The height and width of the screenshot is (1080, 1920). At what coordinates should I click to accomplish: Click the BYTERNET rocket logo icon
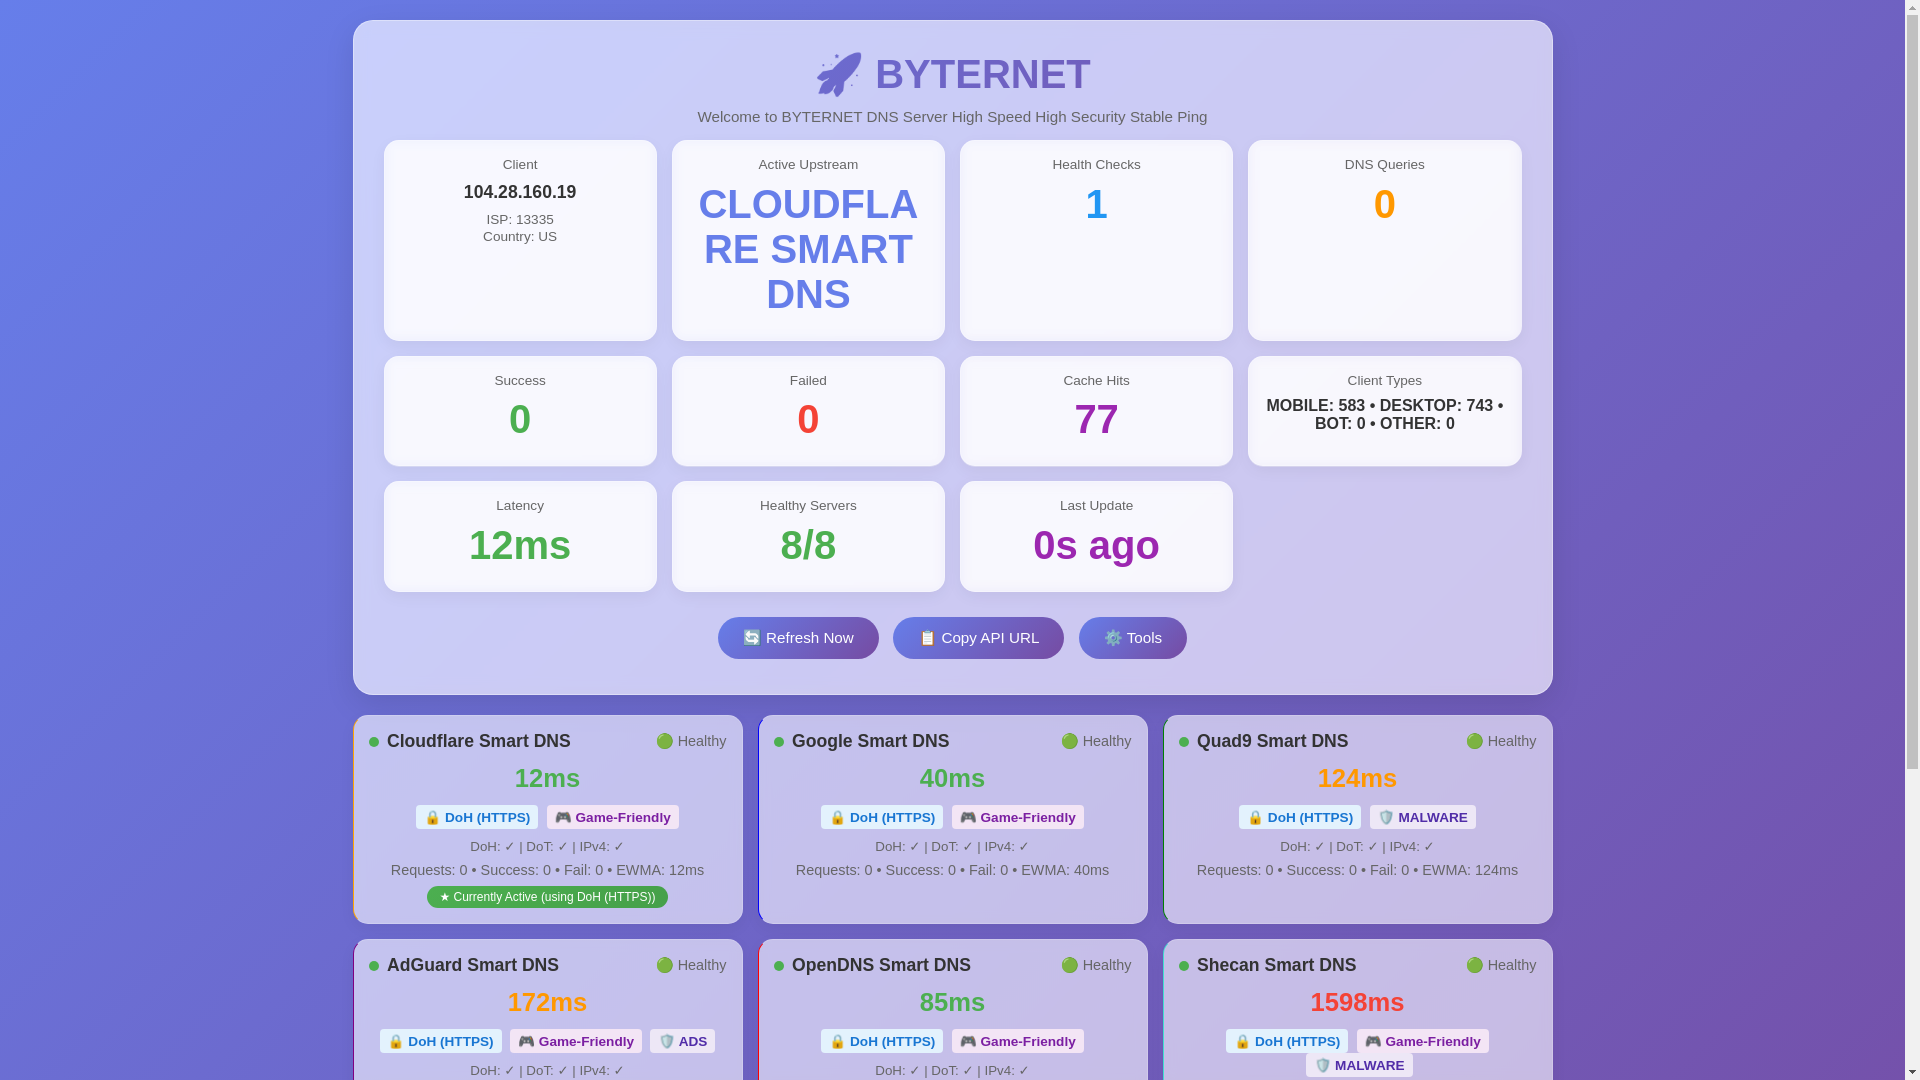pos(839,74)
